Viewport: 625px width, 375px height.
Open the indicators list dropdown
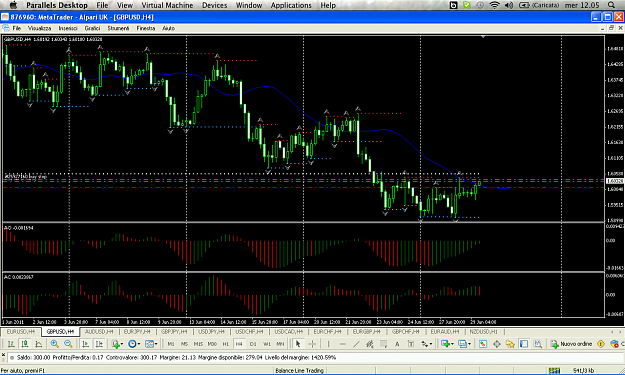[117, 344]
